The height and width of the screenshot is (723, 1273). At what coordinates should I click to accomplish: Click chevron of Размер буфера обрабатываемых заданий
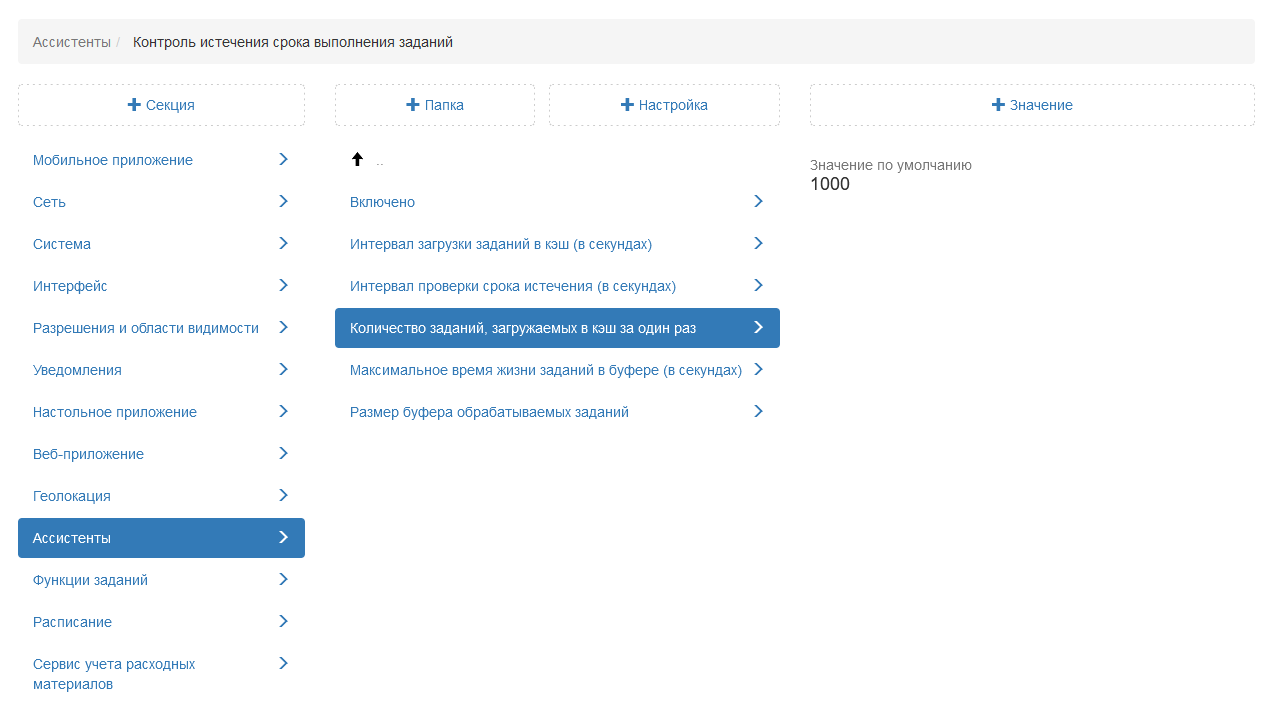click(758, 411)
